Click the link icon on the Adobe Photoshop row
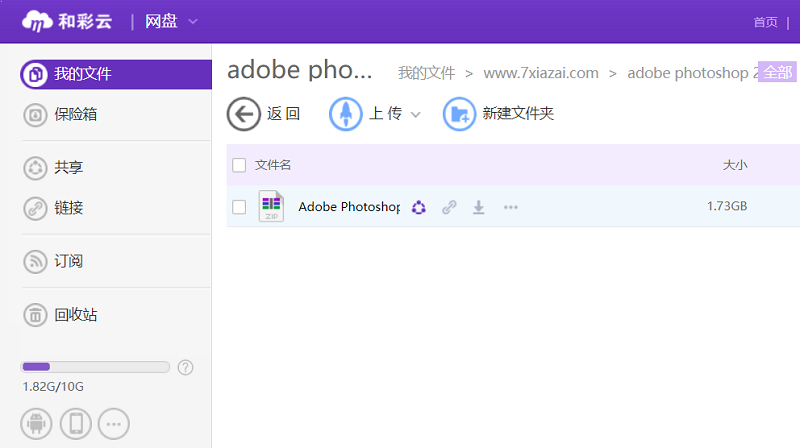800x448 pixels. click(x=449, y=207)
